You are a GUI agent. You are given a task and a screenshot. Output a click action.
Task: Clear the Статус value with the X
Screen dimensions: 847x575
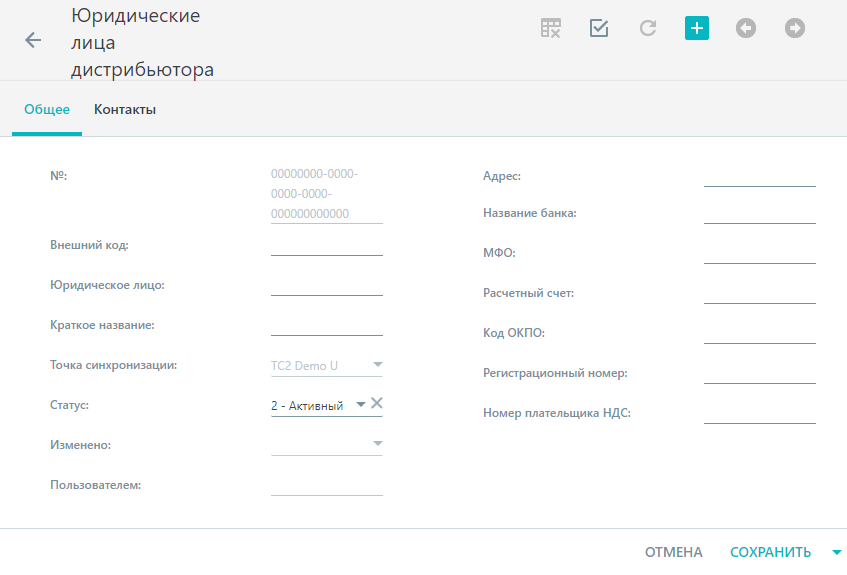[377, 403]
